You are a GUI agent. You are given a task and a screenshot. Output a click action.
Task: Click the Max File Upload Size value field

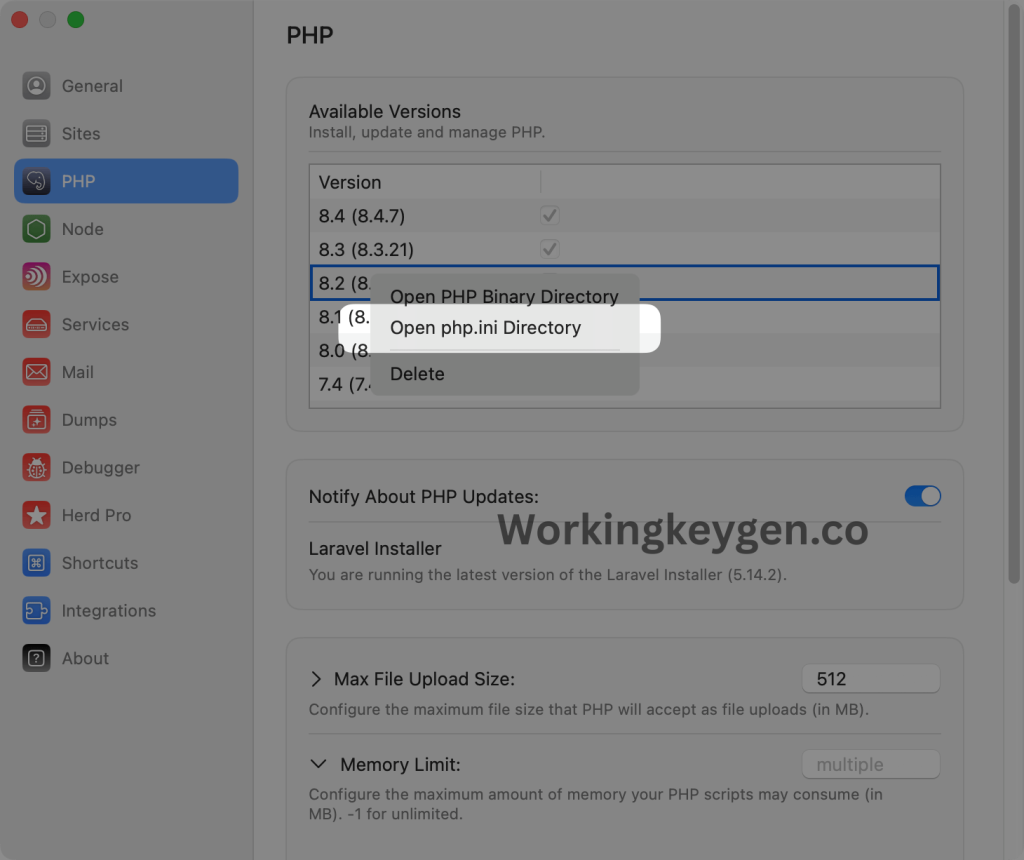pyautogui.click(x=870, y=678)
